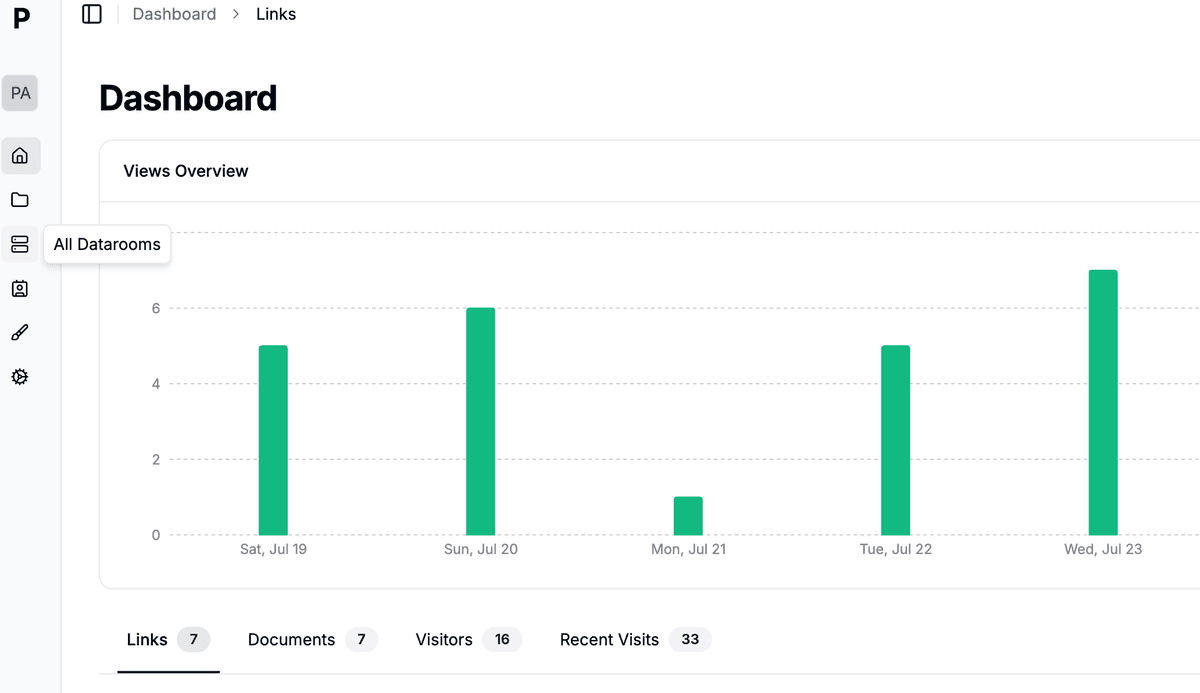Viewport: 1200px width, 693px height.
Task: Click the Papermark P logo
Action: pyautogui.click(x=21, y=17)
